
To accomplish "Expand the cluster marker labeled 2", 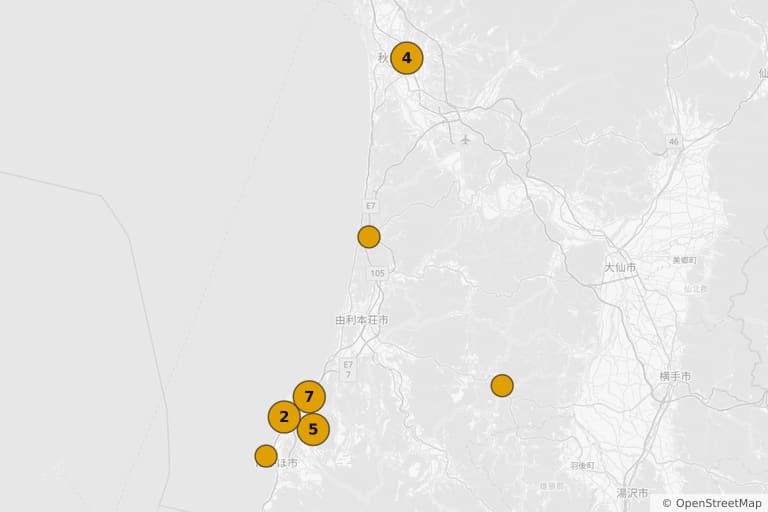I will [284, 417].
